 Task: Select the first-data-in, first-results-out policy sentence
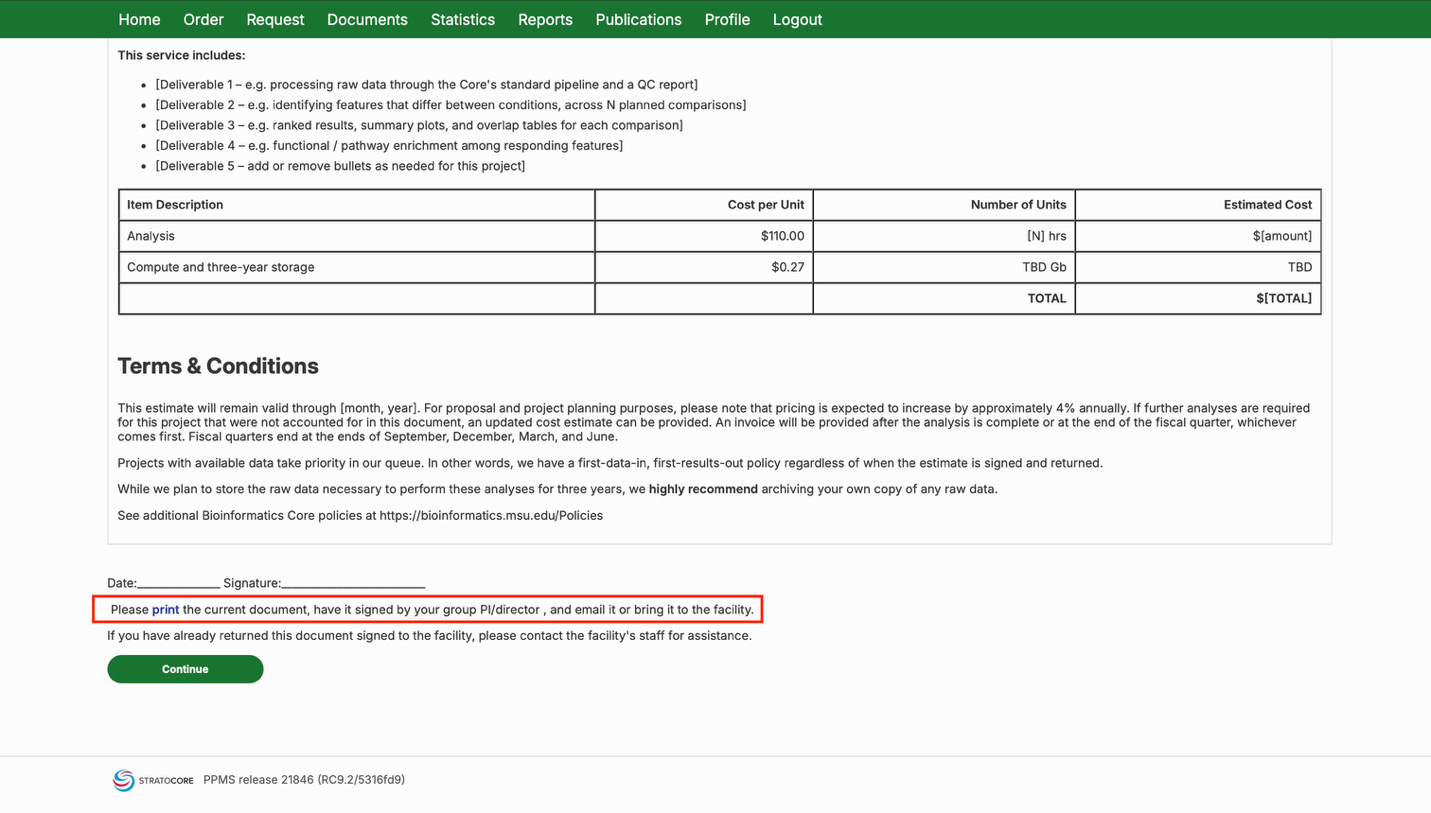tap(610, 463)
